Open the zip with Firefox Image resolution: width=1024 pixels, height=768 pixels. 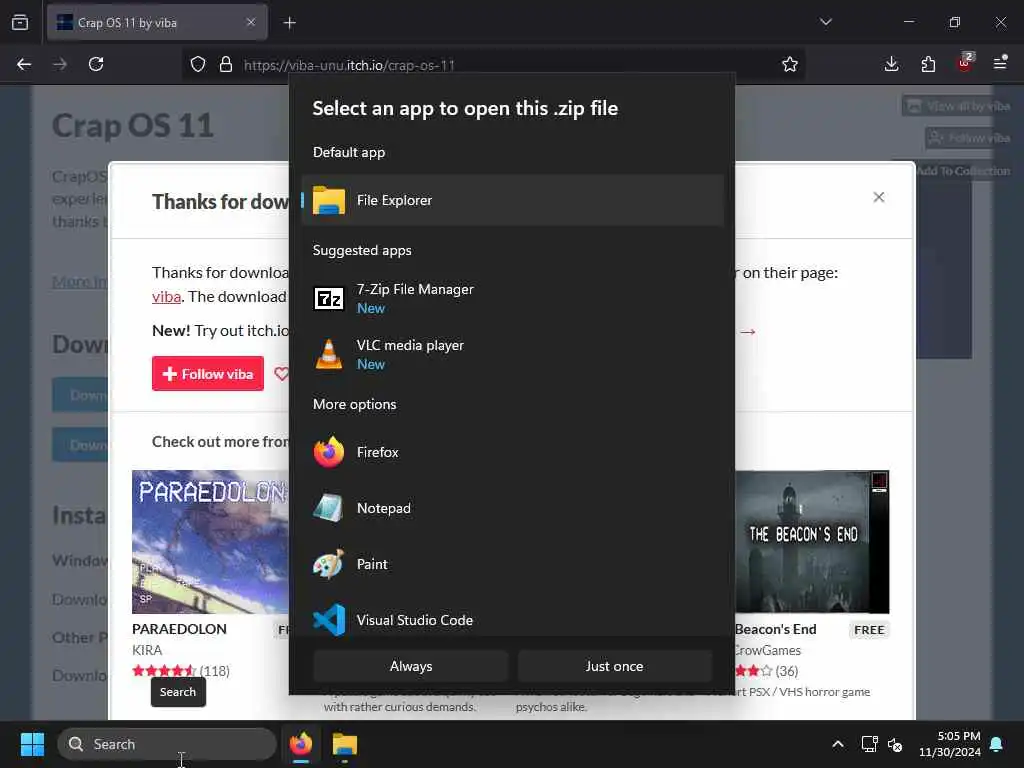point(512,452)
